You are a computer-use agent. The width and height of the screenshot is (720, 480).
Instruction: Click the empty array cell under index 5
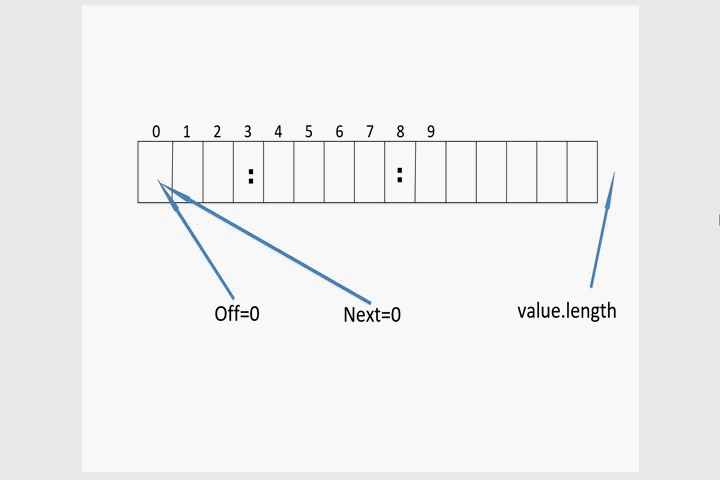point(308,172)
